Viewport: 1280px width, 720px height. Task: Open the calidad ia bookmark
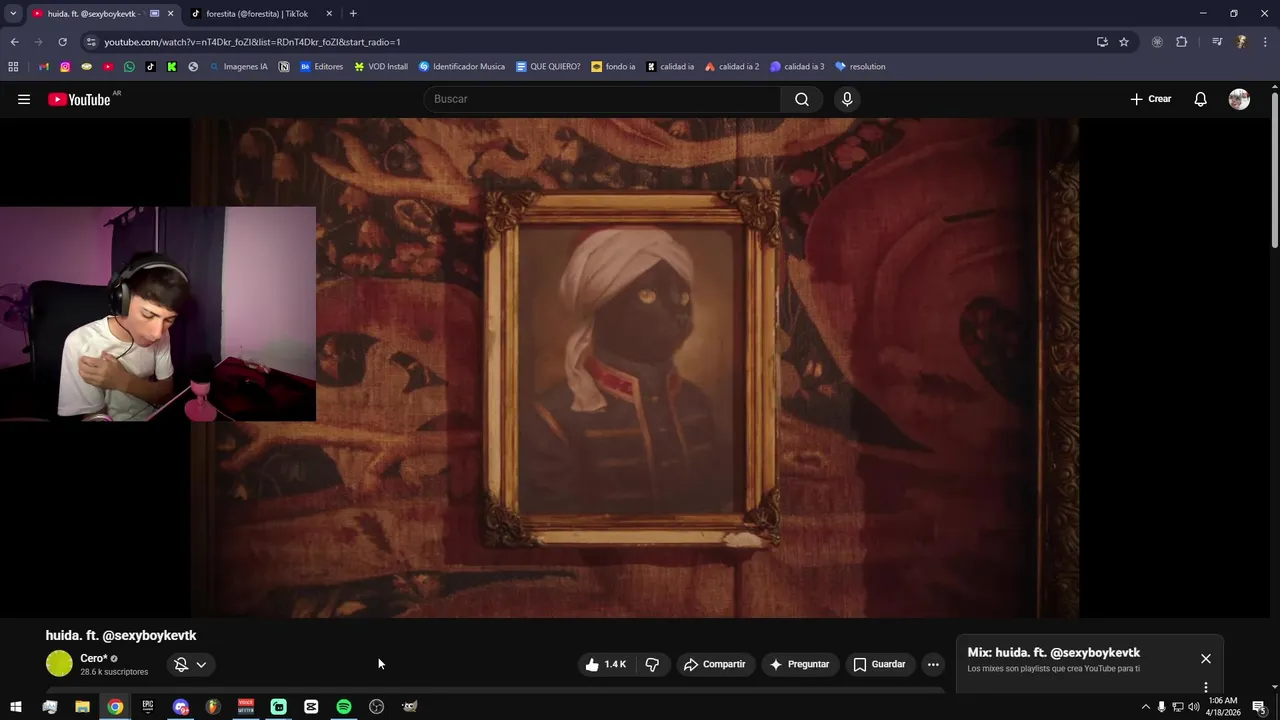click(670, 67)
